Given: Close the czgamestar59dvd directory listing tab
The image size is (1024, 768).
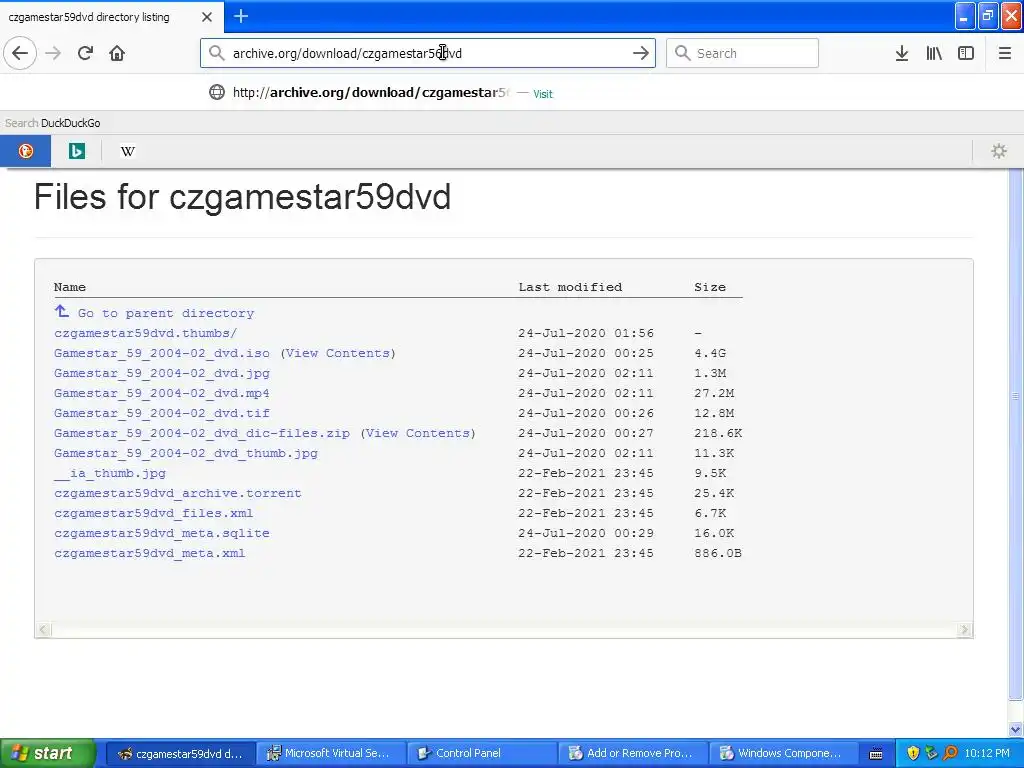Looking at the screenshot, I should click(207, 17).
